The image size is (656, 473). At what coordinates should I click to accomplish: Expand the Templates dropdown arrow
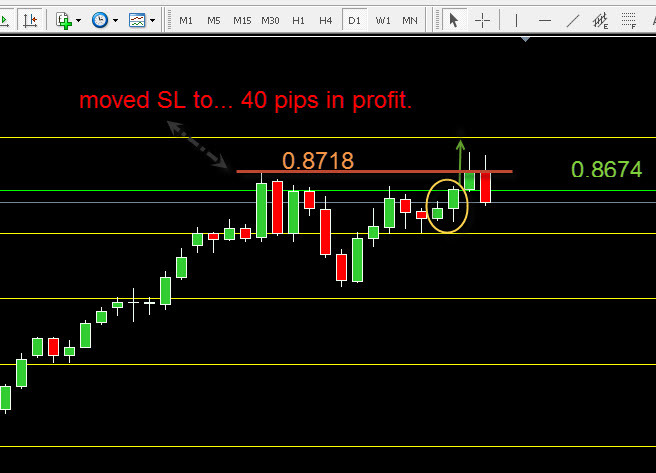(153, 20)
